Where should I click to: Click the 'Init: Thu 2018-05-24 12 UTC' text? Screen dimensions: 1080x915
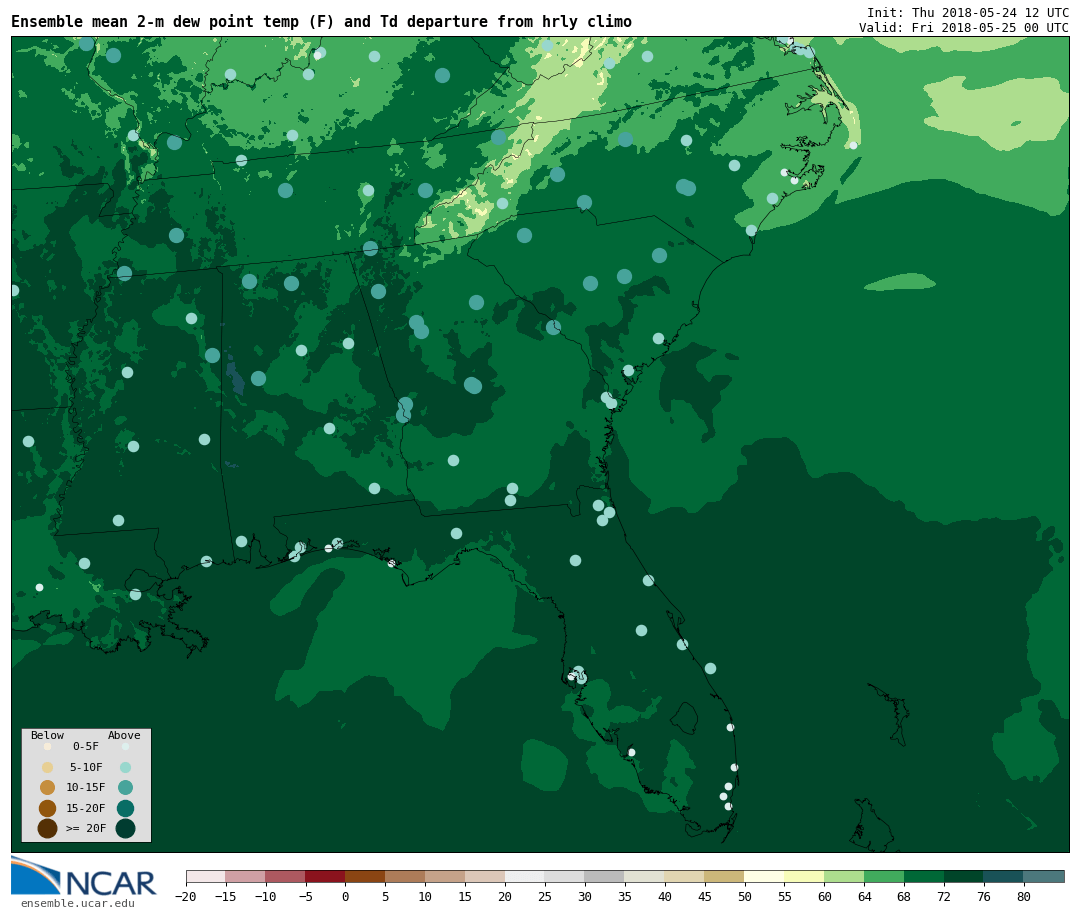pos(968,12)
